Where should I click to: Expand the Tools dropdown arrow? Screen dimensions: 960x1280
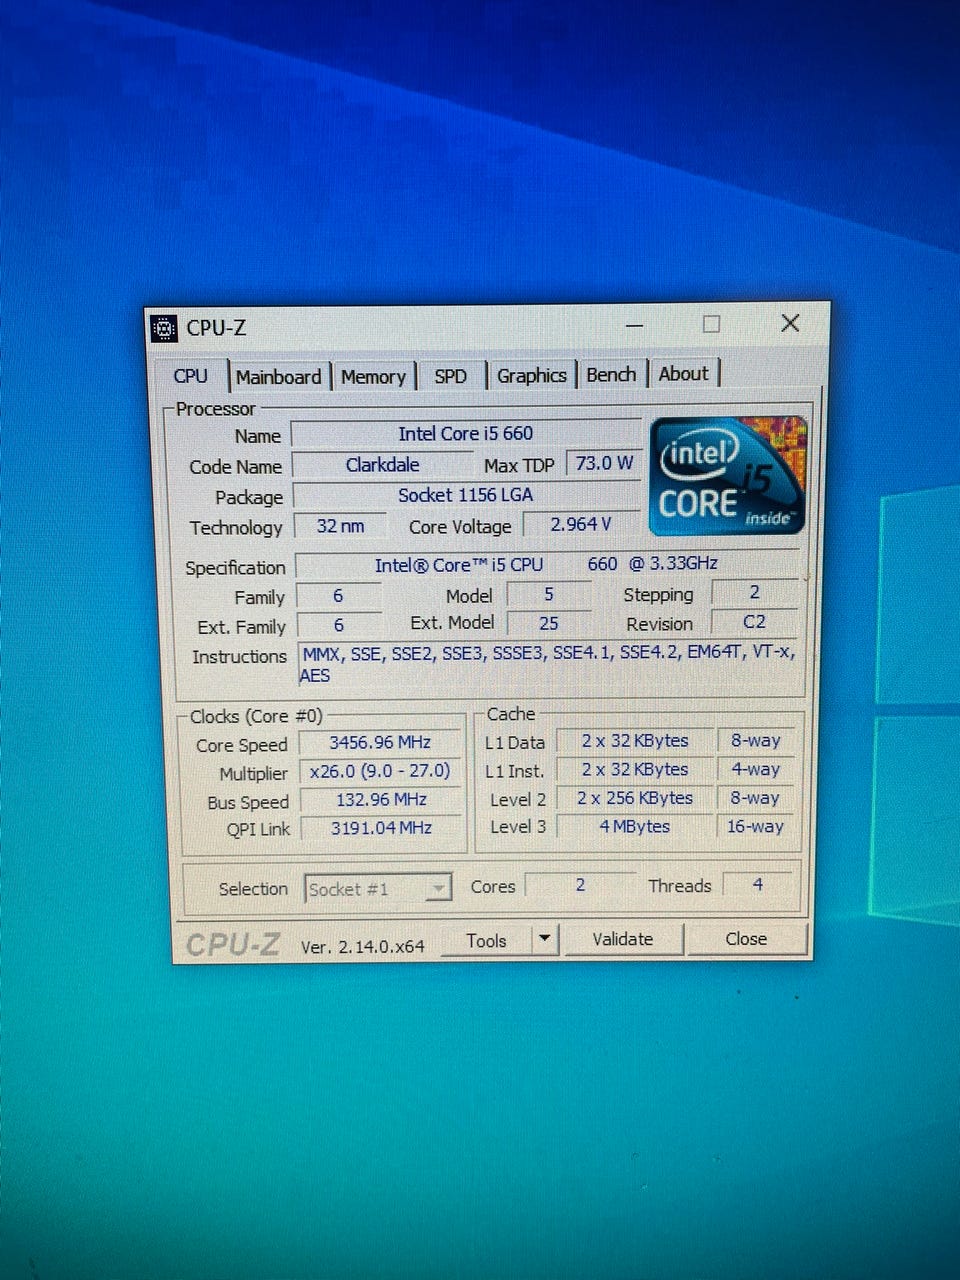(544, 939)
